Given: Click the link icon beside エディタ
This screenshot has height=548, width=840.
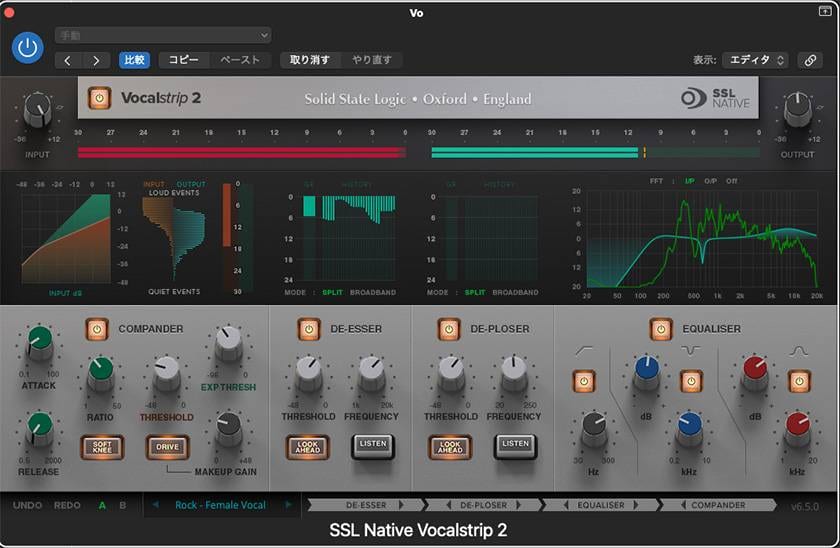Looking at the screenshot, I should 810,60.
